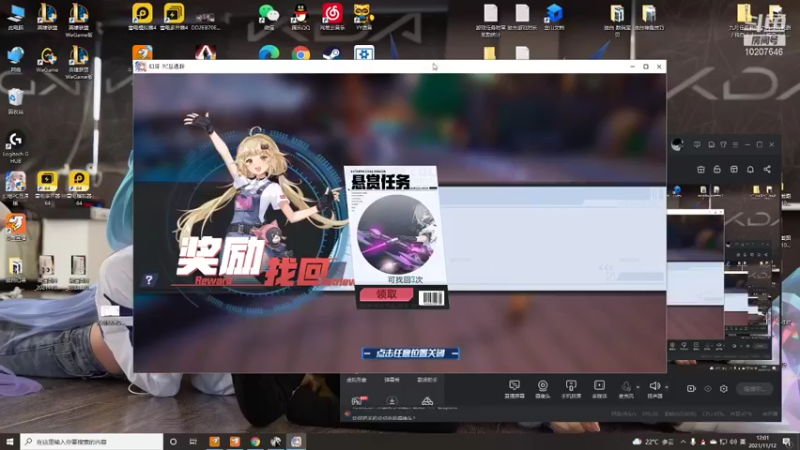Viewport: 800px width, 450px height.
Task: Open the hamburger menu in streaming tool header
Action: 735,145
